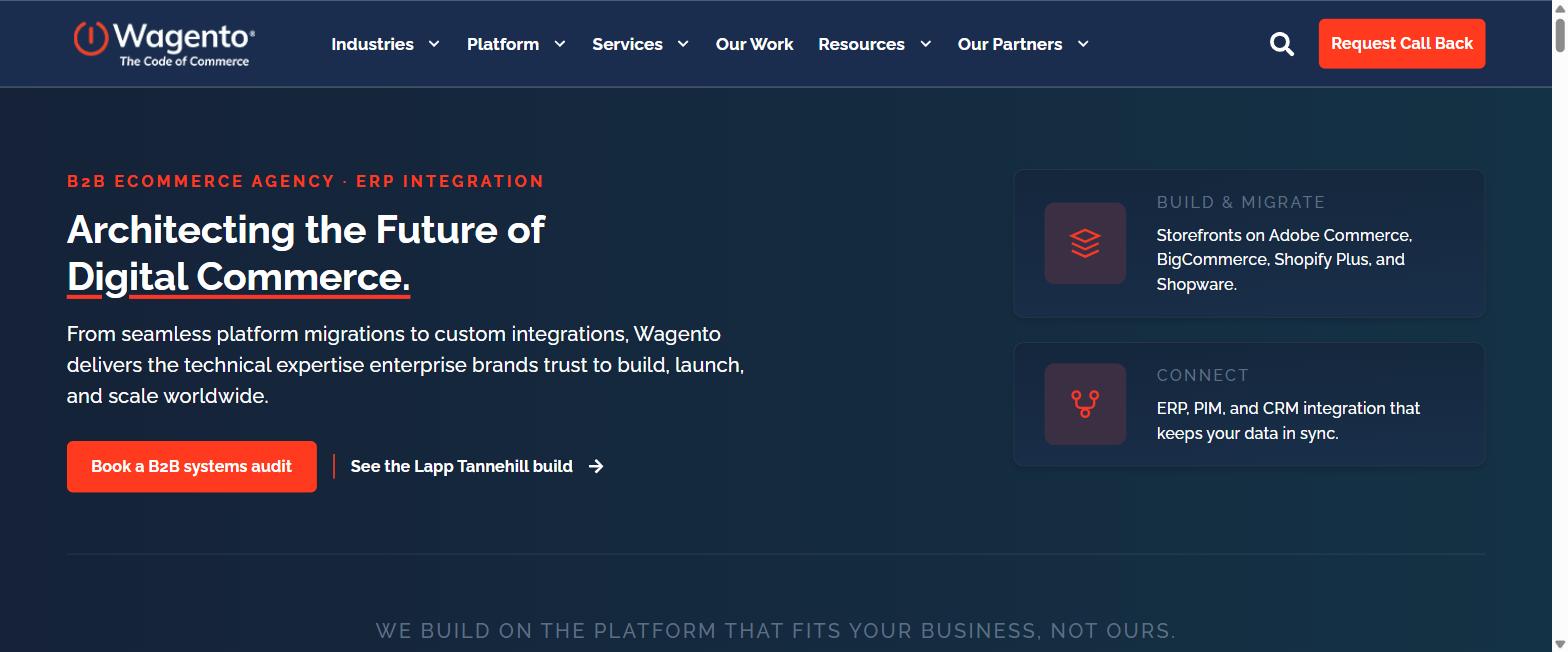Click the Request Call Back button
This screenshot has height=652, width=1568.
(x=1402, y=44)
